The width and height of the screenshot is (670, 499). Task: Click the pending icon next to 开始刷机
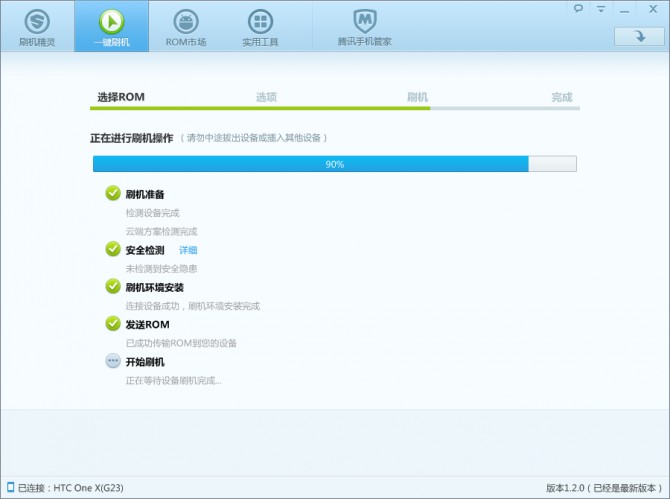point(113,361)
